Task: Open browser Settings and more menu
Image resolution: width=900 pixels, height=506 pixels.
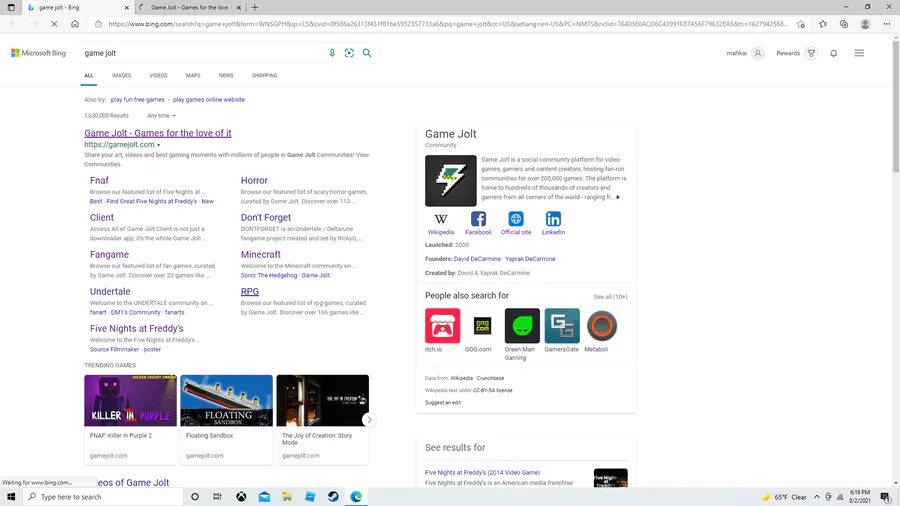Action: (887, 24)
